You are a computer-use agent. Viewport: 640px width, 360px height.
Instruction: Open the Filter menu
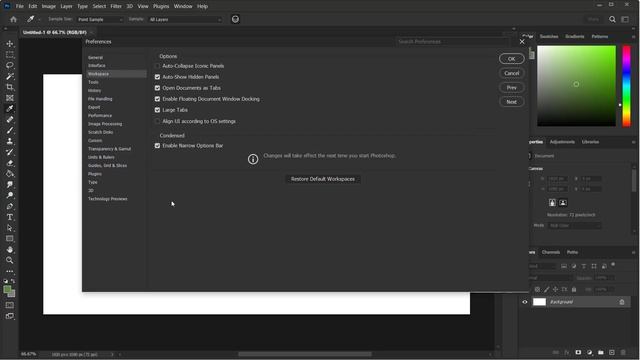click(x=116, y=6)
